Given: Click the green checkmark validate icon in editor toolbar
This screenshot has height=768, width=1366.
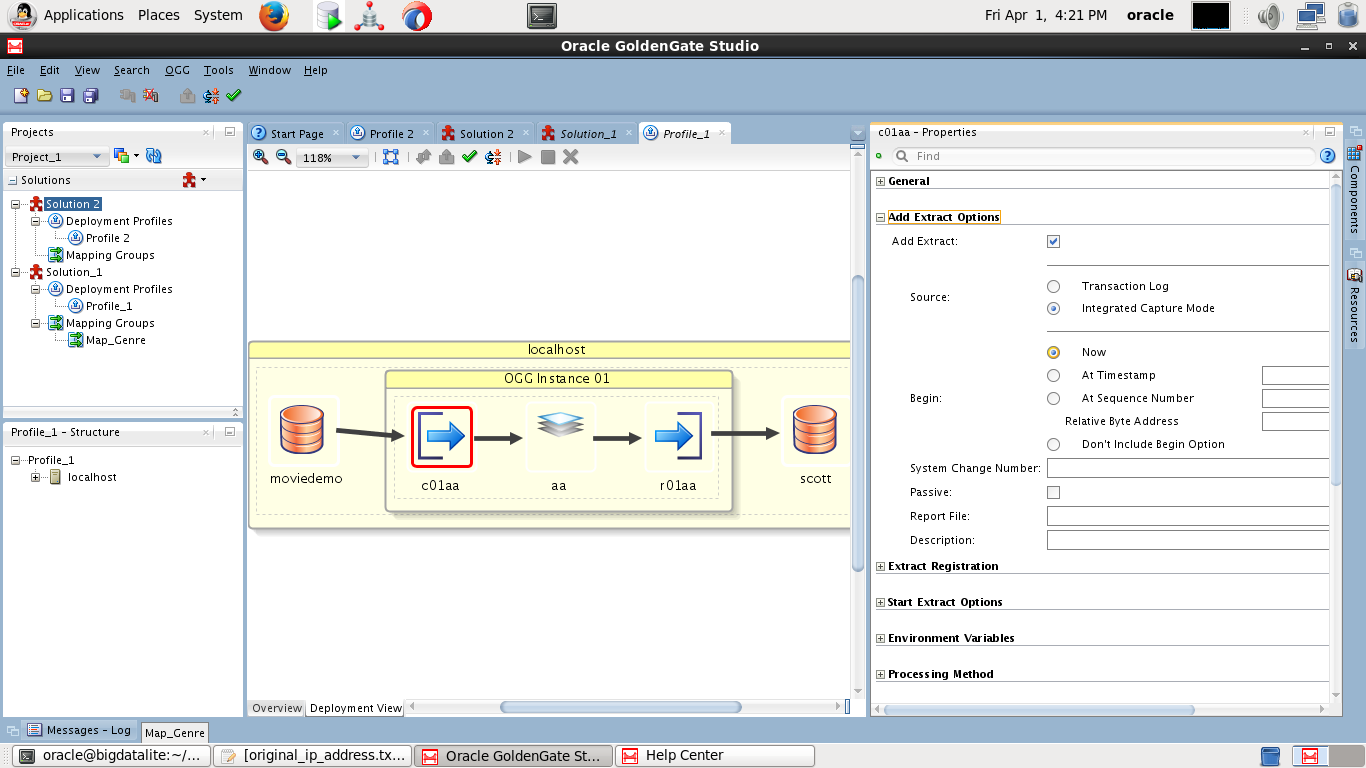Looking at the screenshot, I should point(469,157).
